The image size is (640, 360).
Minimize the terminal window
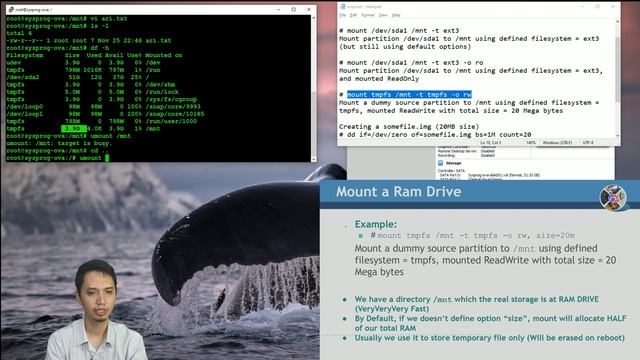278,9
